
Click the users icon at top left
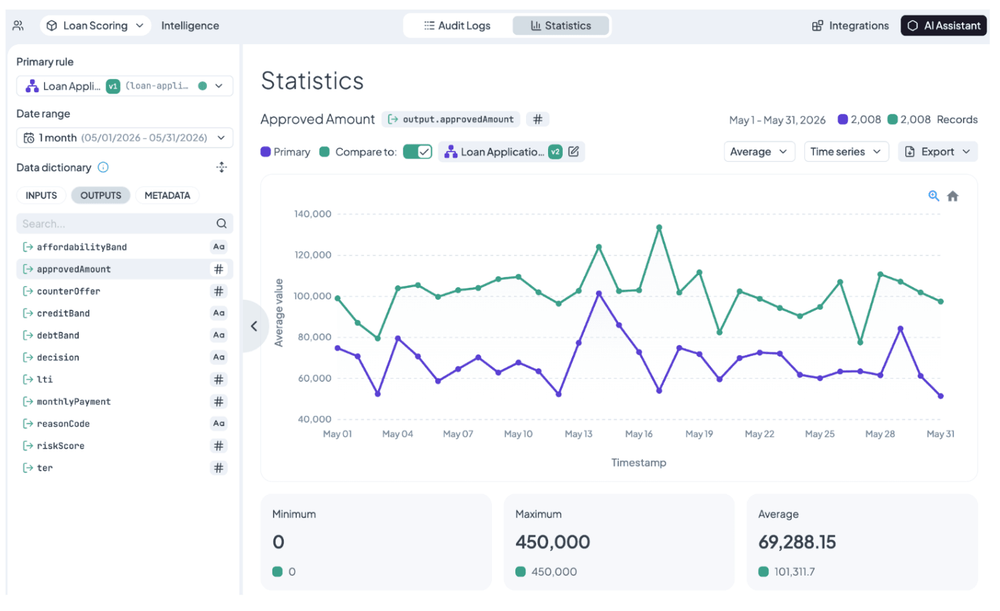(18, 26)
